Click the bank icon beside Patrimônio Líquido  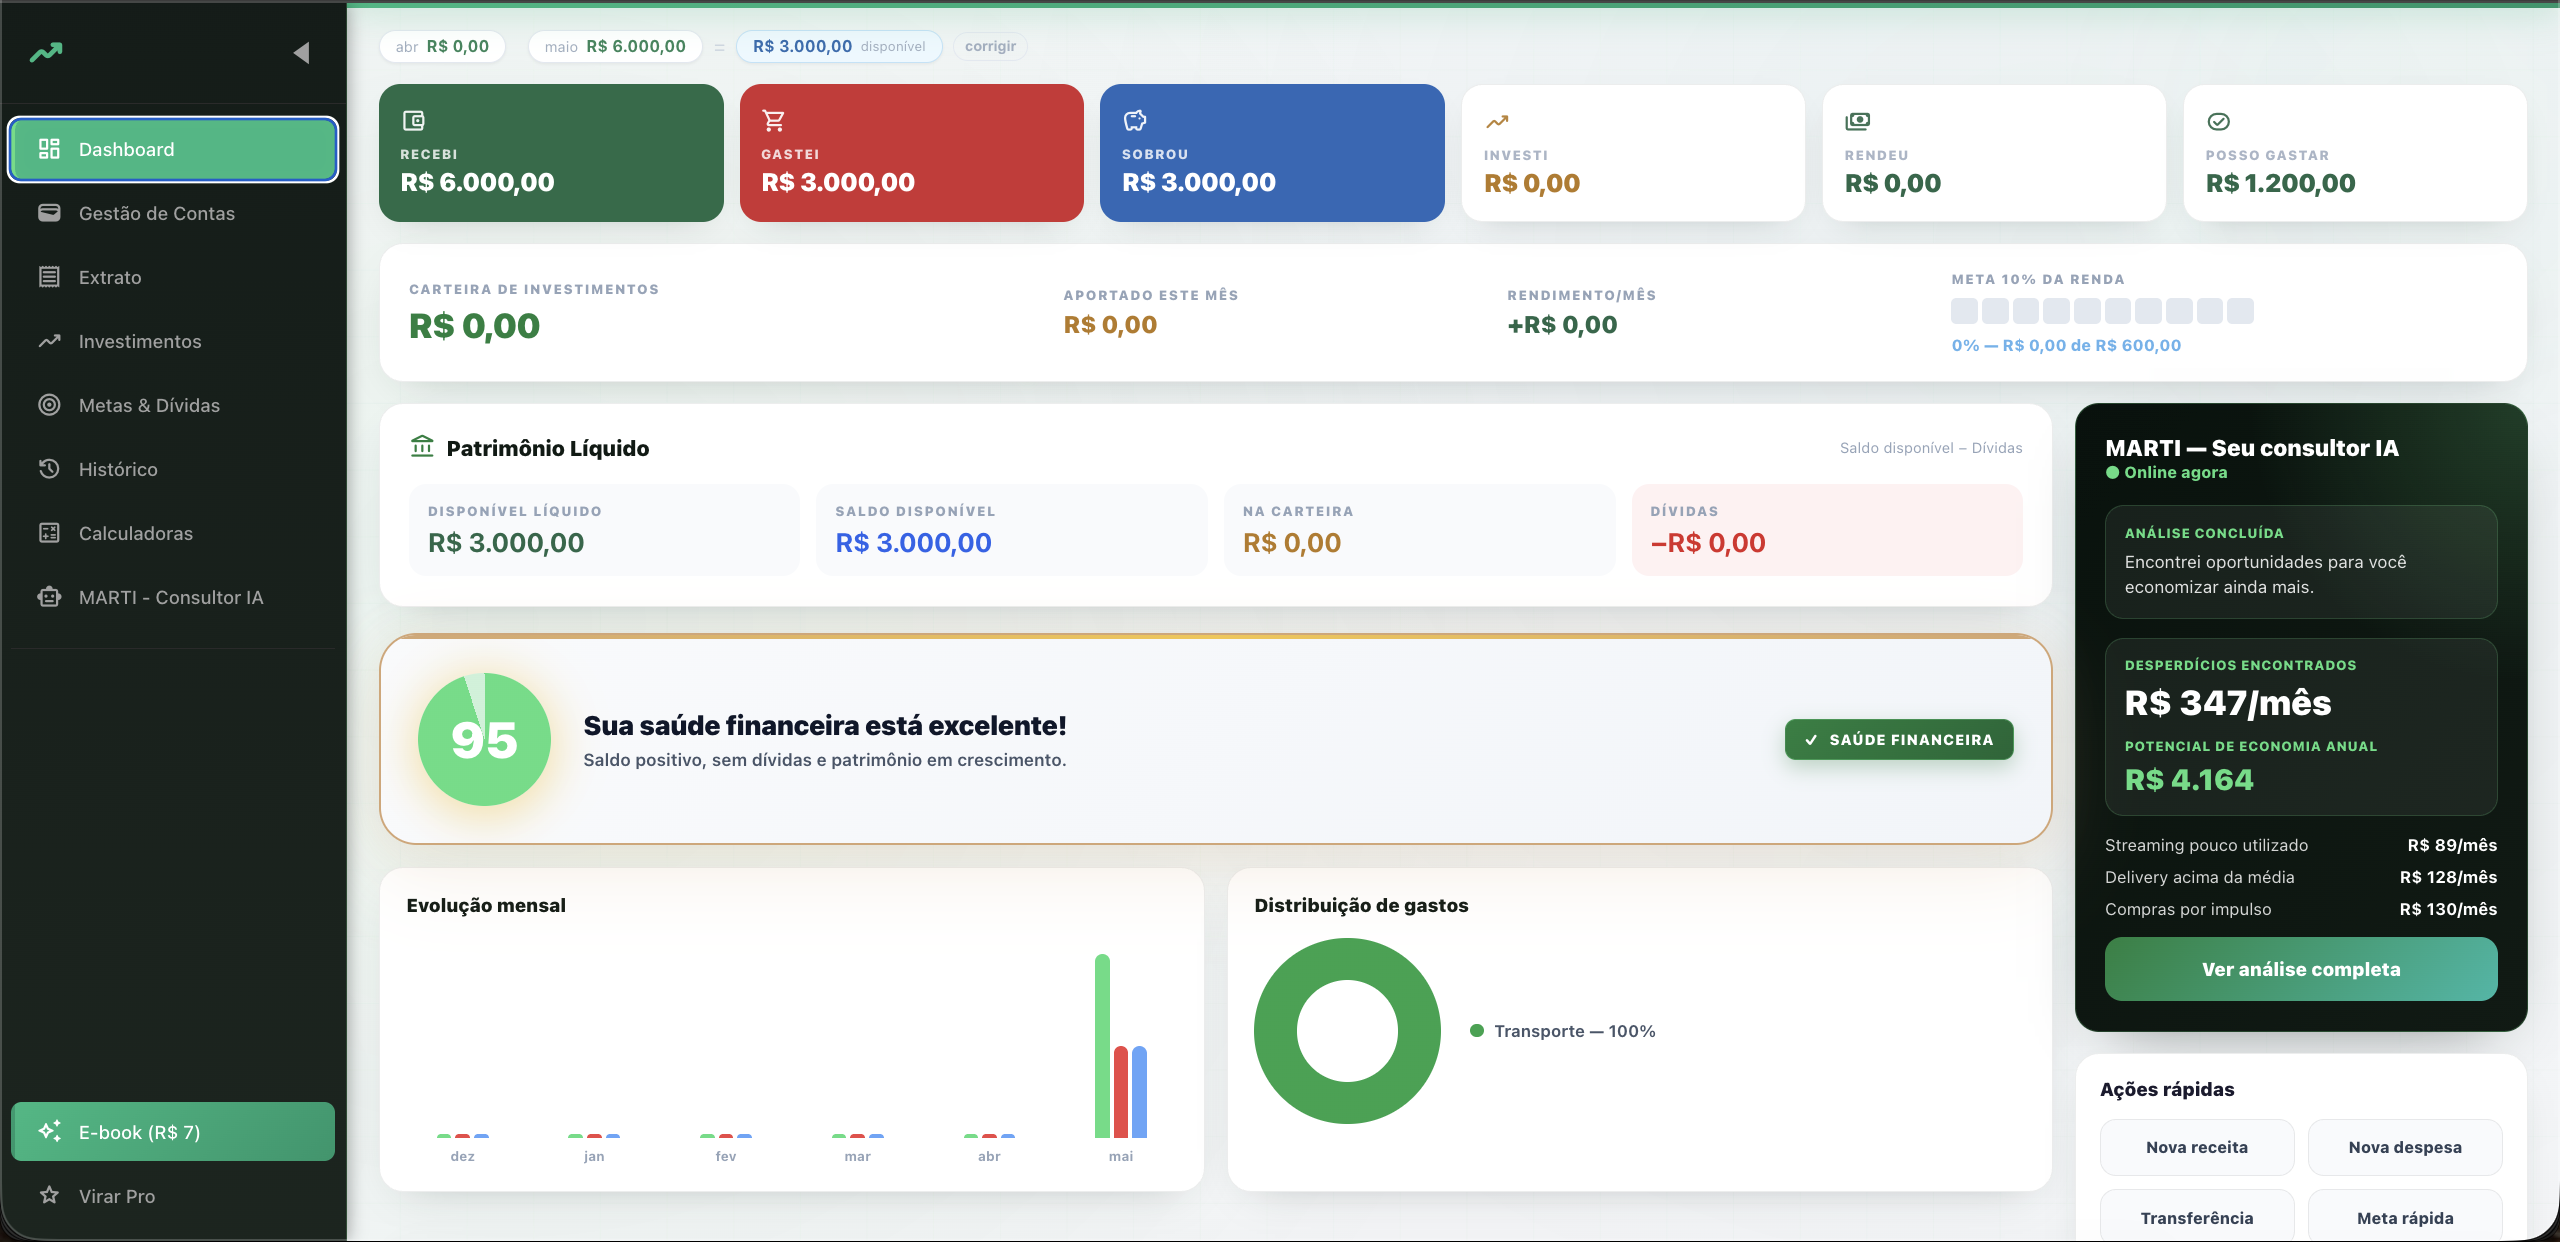tap(422, 446)
